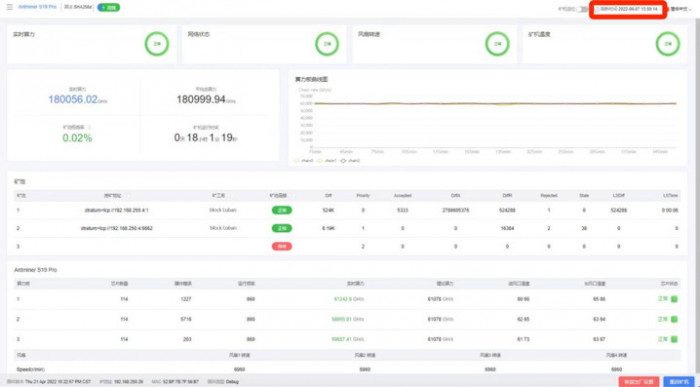Click the hashrate line in the chart
700x387 pixels.
pos(496,103)
